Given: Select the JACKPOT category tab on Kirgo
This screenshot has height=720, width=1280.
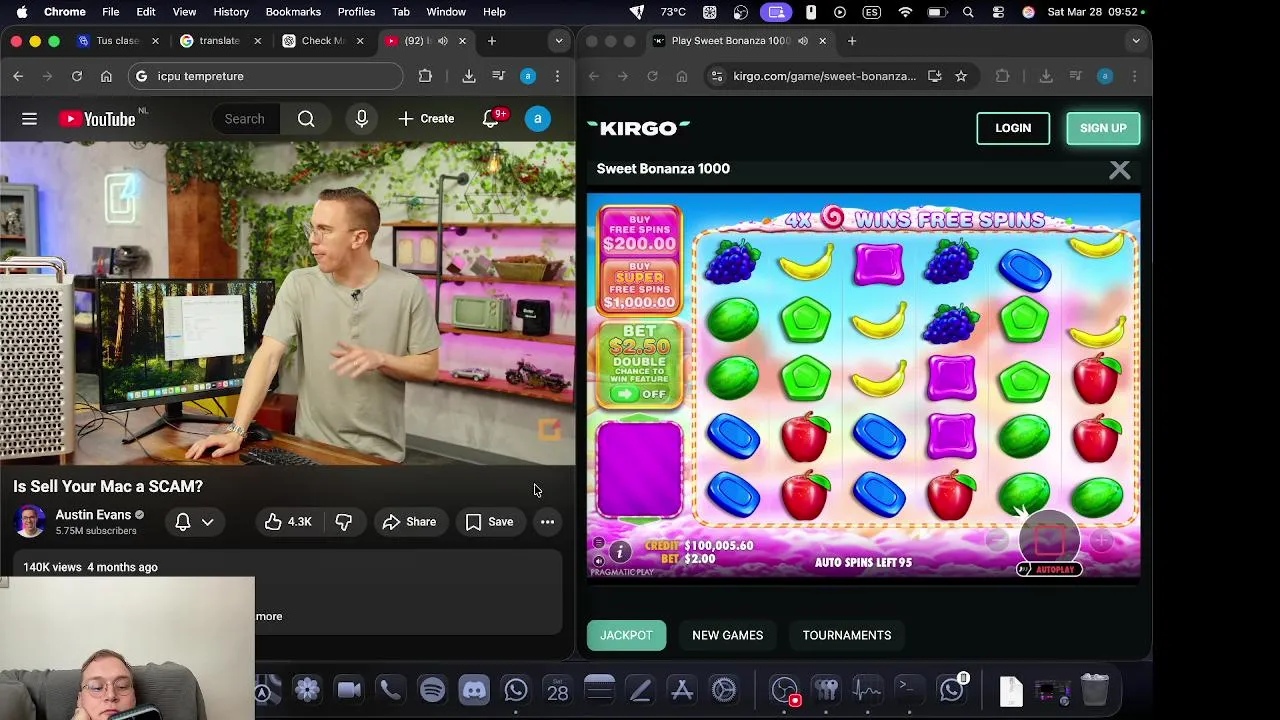Looking at the screenshot, I should (626, 635).
